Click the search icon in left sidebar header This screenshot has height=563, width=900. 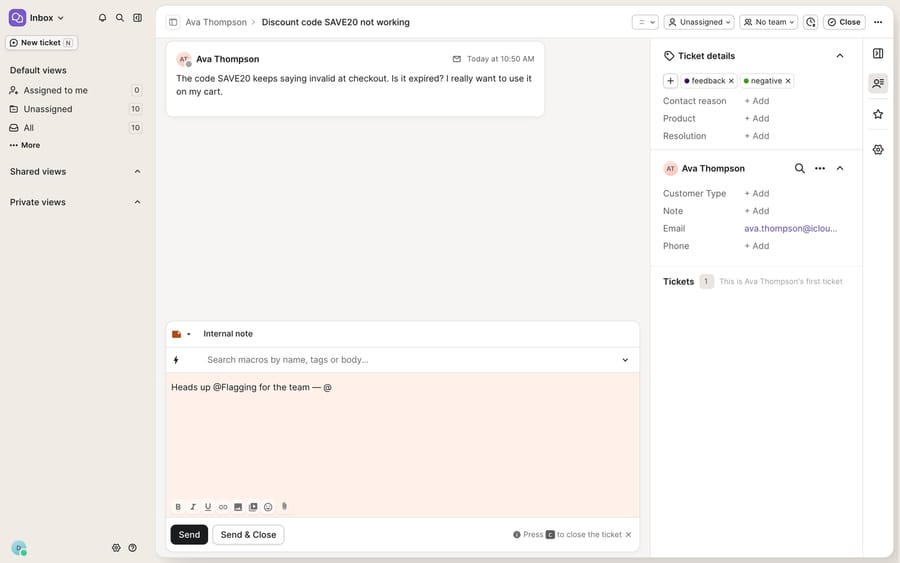(120, 18)
